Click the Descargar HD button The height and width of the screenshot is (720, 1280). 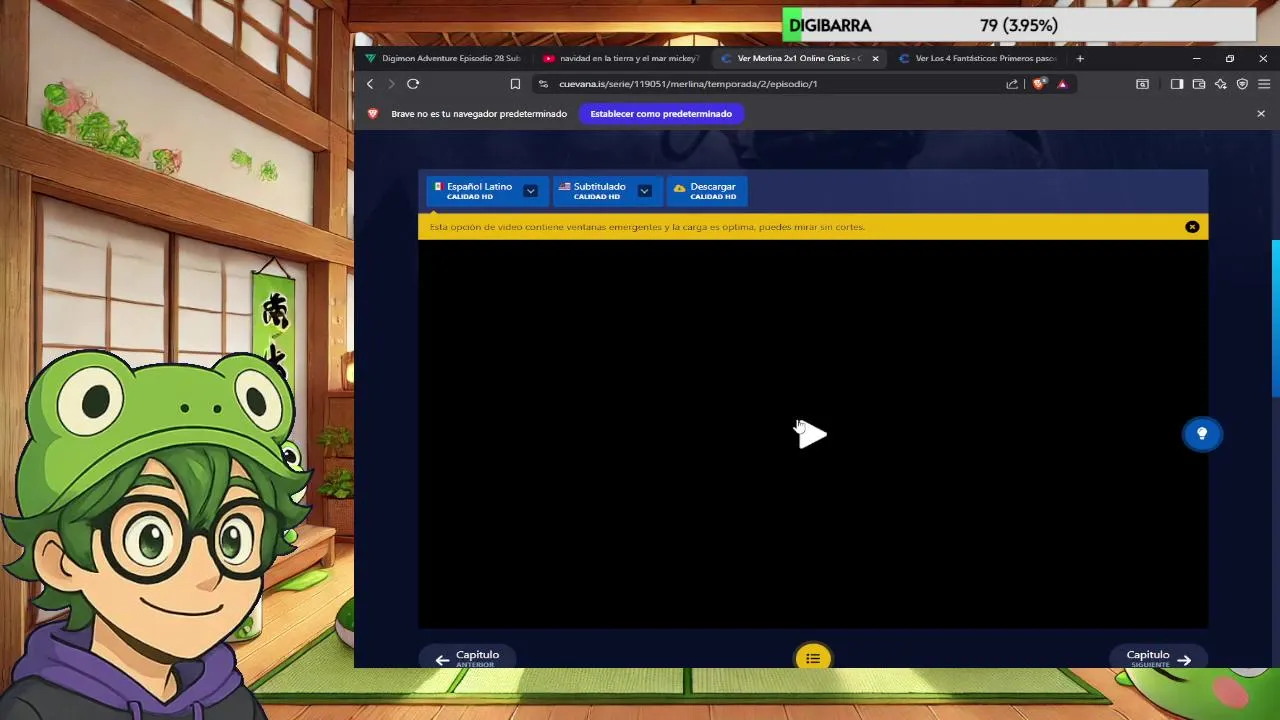(x=706, y=190)
